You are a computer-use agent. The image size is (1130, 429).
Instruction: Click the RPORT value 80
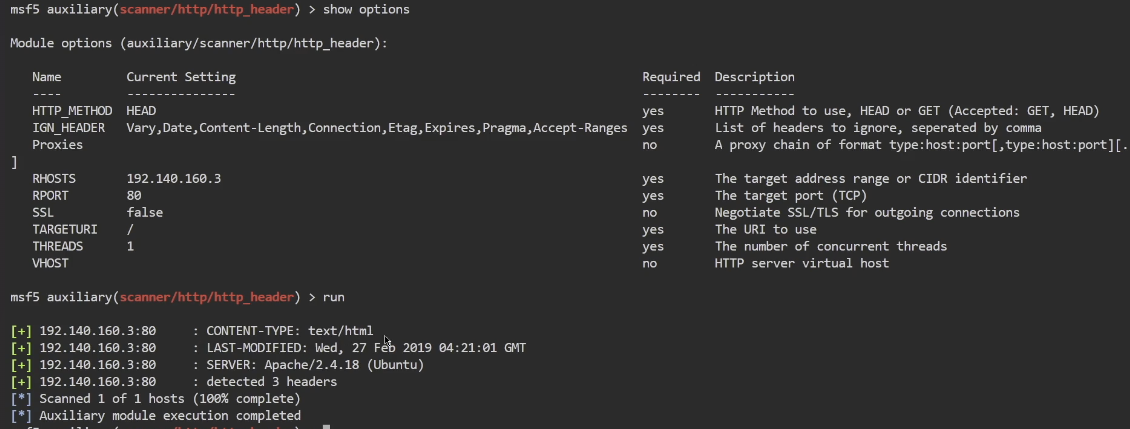pos(134,196)
